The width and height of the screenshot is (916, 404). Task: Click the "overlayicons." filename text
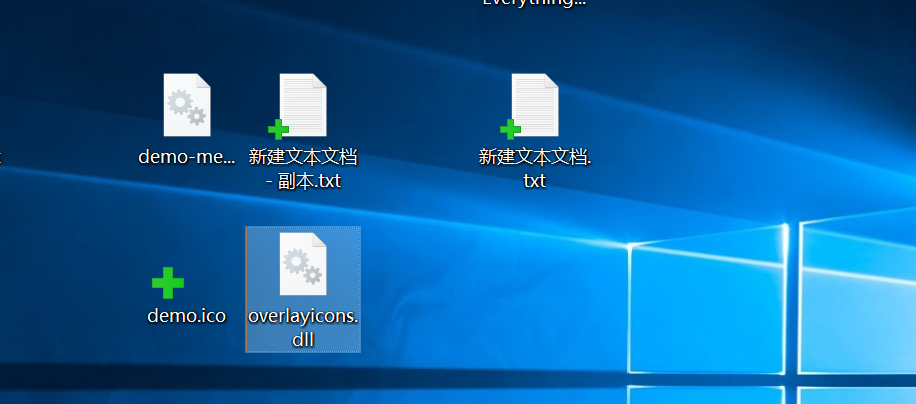coord(303,316)
